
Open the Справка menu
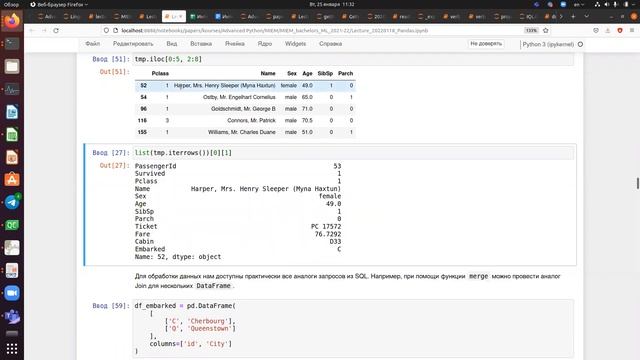331,44
